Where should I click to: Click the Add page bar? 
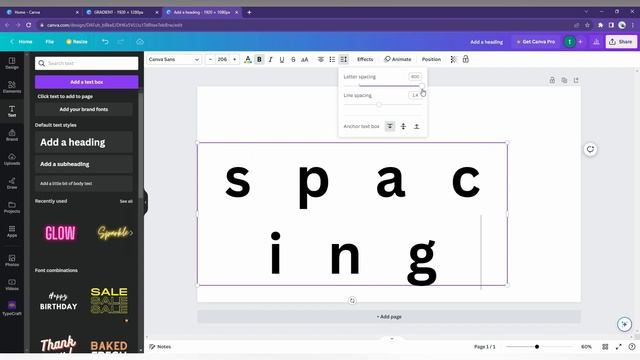389,317
